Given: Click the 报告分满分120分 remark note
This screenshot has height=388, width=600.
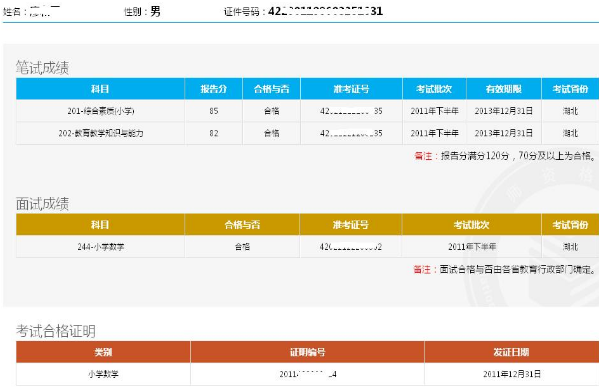Looking at the screenshot, I should pos(505,156).
